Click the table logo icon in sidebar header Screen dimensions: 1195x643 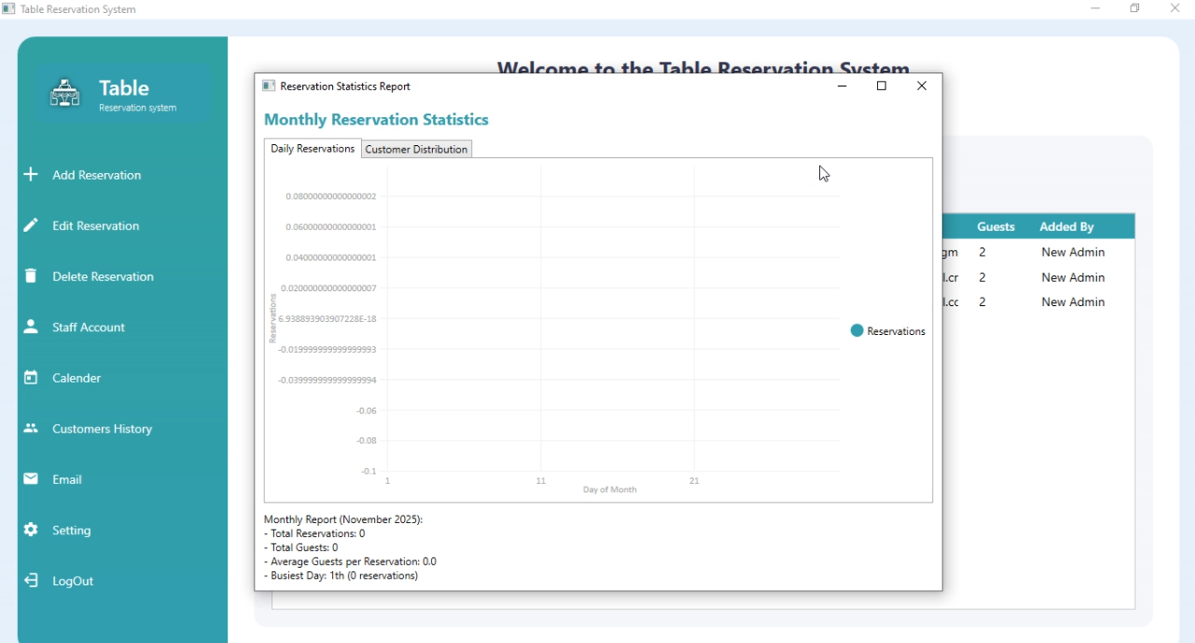(x=65, y=94)
